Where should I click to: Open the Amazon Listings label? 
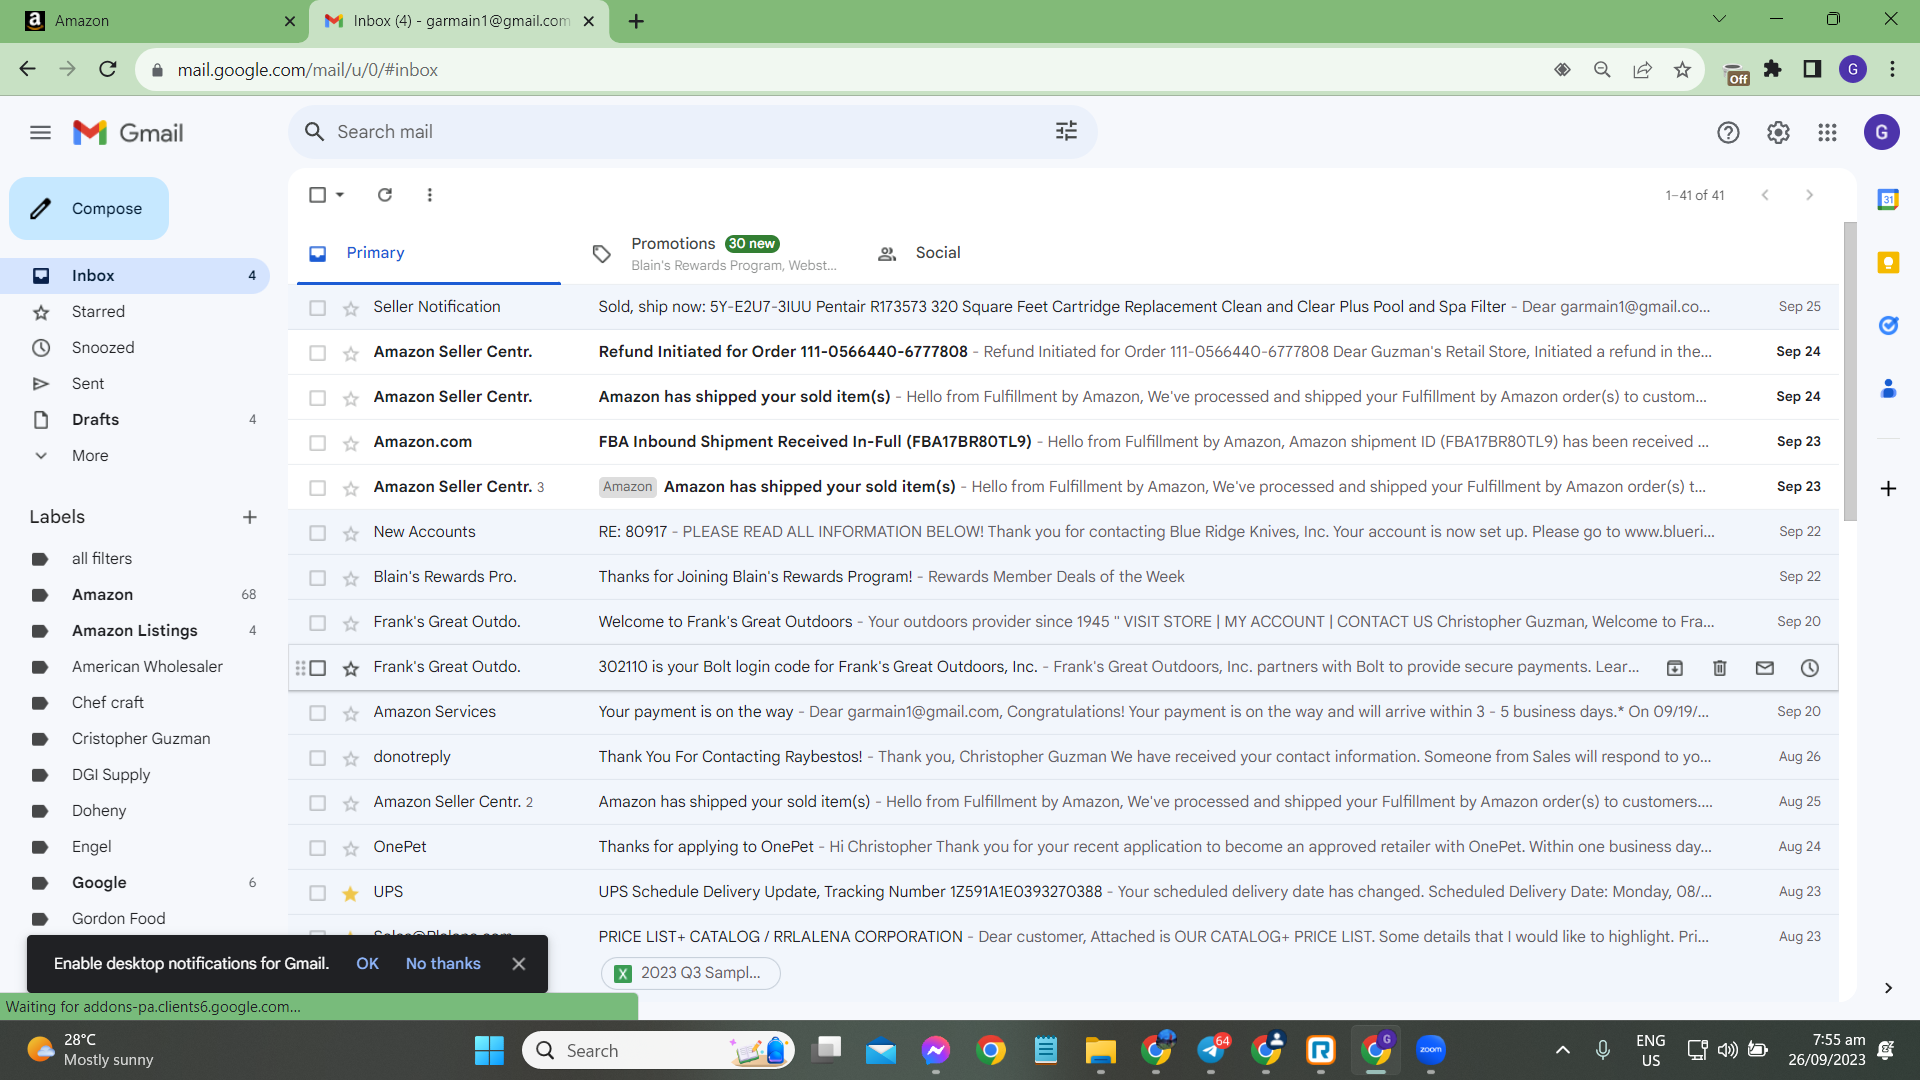pyautogui.click(x=135, y=631)
